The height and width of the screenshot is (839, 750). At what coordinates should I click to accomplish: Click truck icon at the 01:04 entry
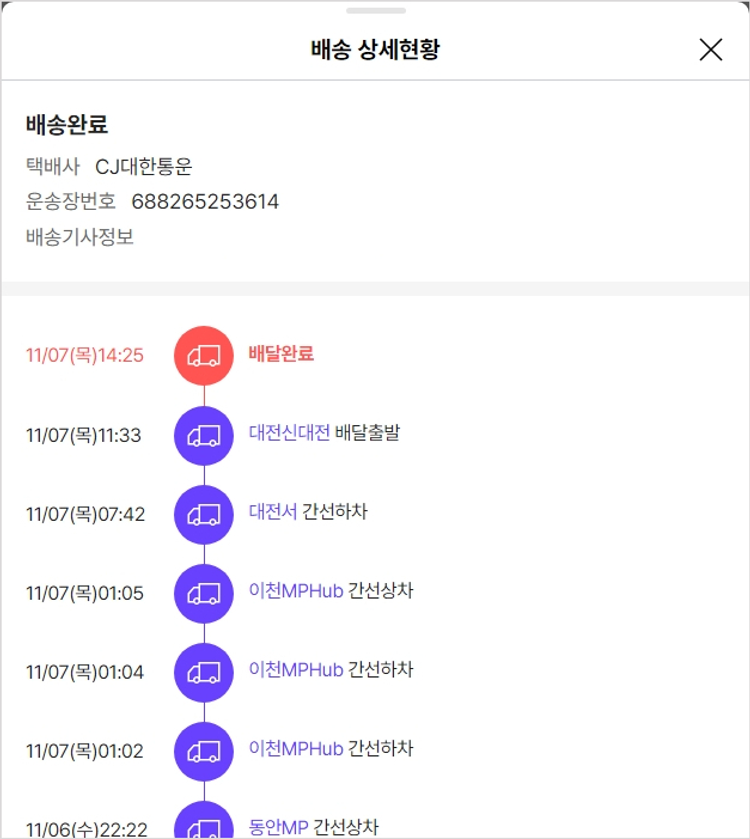(204, 672)
